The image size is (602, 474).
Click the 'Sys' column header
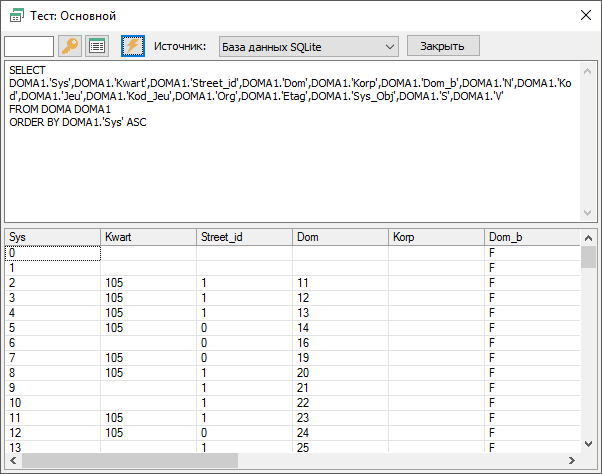(x=52, y=237)
